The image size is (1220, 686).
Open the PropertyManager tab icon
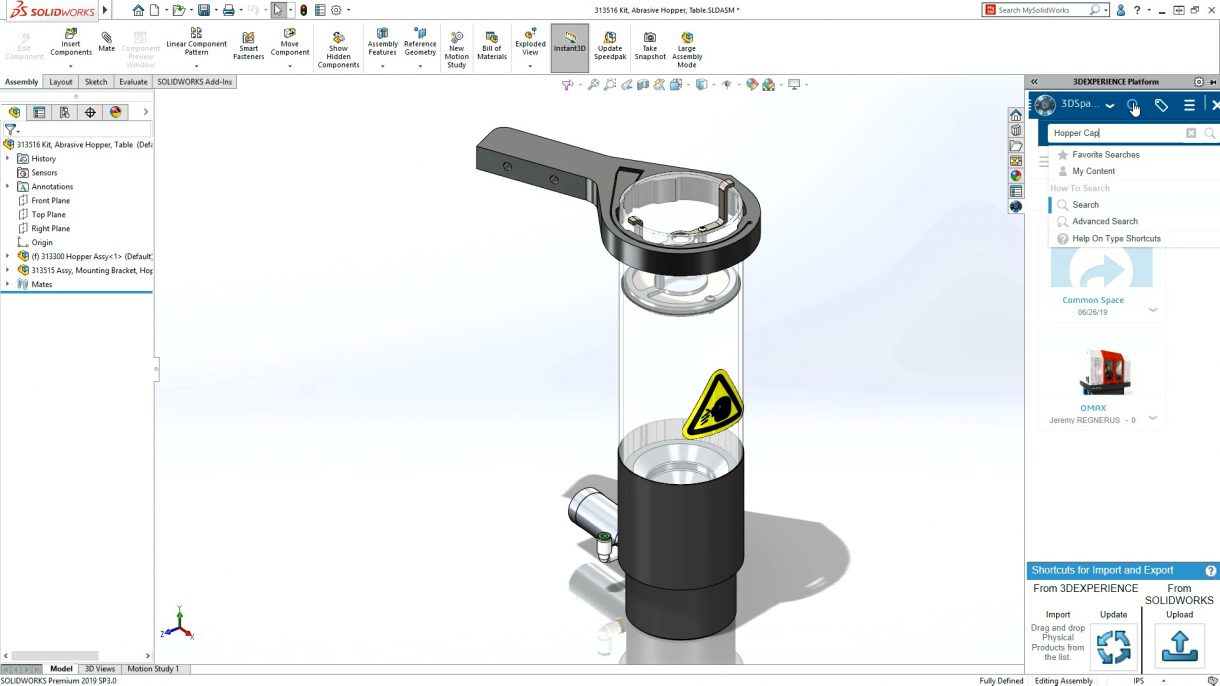(x=39, y=113)
